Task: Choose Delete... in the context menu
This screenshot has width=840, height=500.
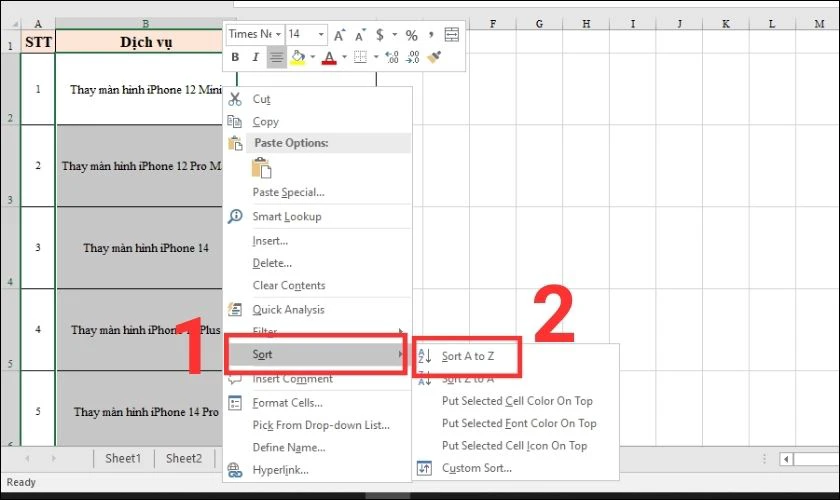Action: tap(318, 263)
